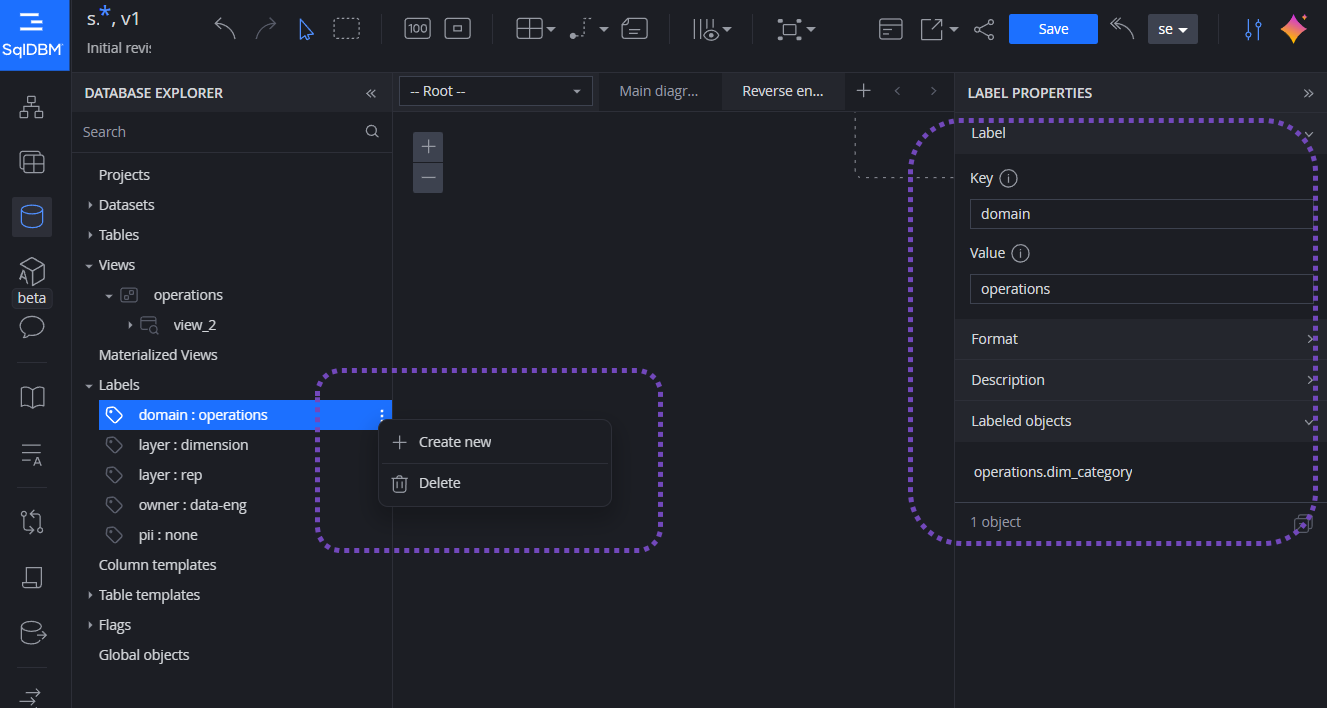The width and height of the screenshot is (1327, 708).
Task: Collapse the operations view group
Action: [x=110, y=295]
